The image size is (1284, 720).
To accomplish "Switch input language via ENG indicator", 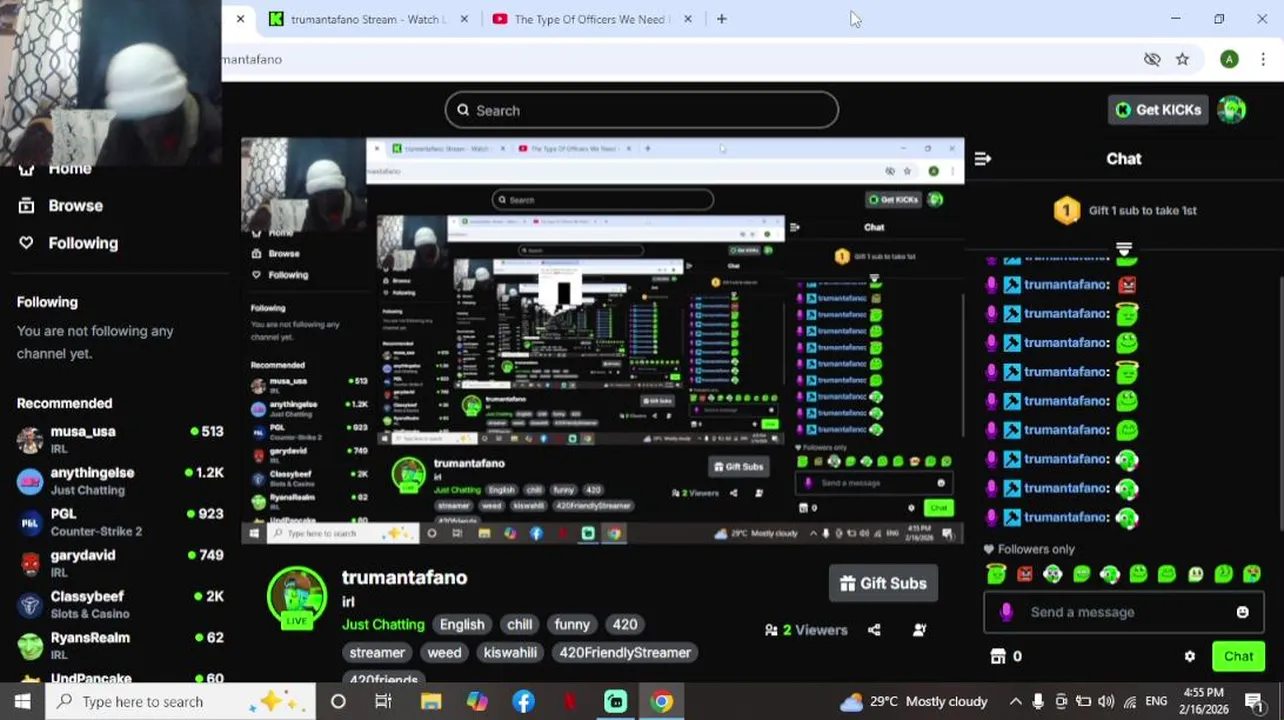I will 1158,702.
